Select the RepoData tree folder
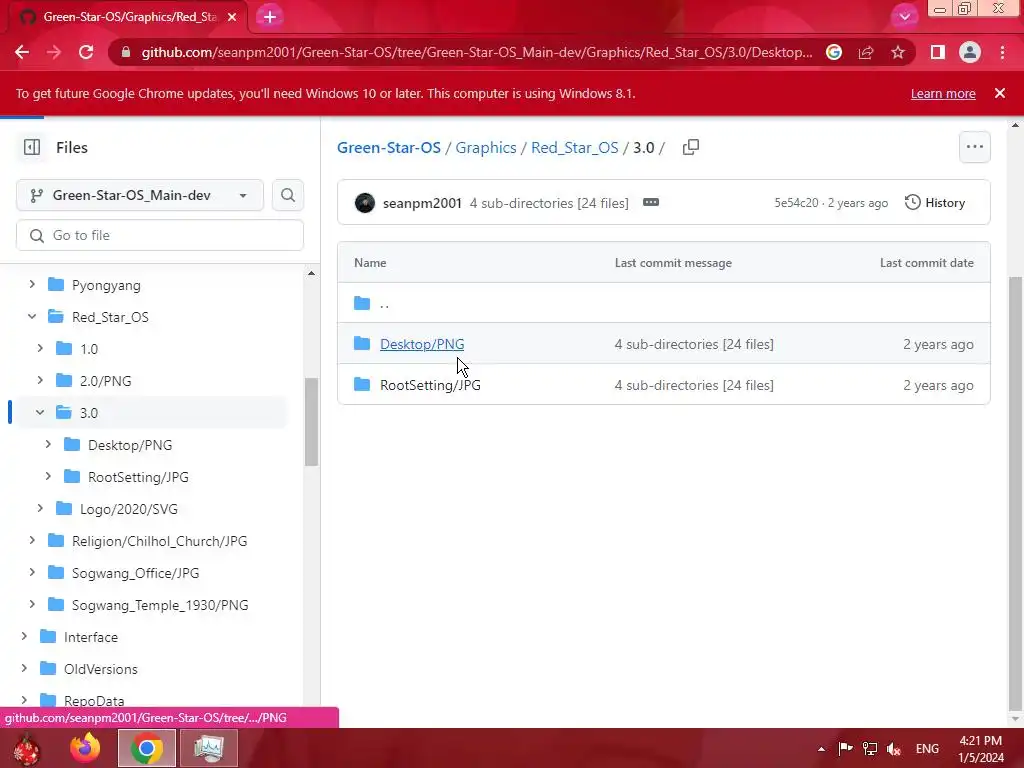Viewport: 1024px width, 768px height. tap(94, 701)
